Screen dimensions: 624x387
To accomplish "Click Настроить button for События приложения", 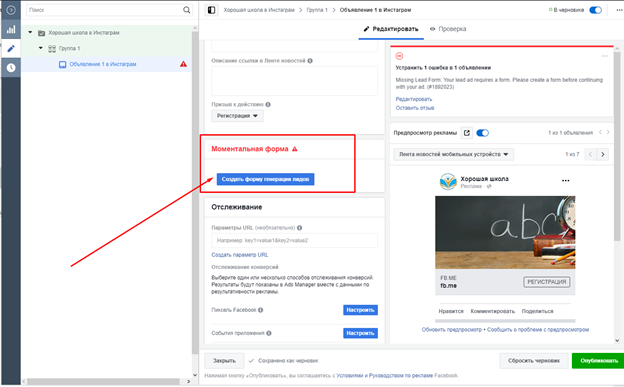I will pyautogui.click(x=360, y=333).
